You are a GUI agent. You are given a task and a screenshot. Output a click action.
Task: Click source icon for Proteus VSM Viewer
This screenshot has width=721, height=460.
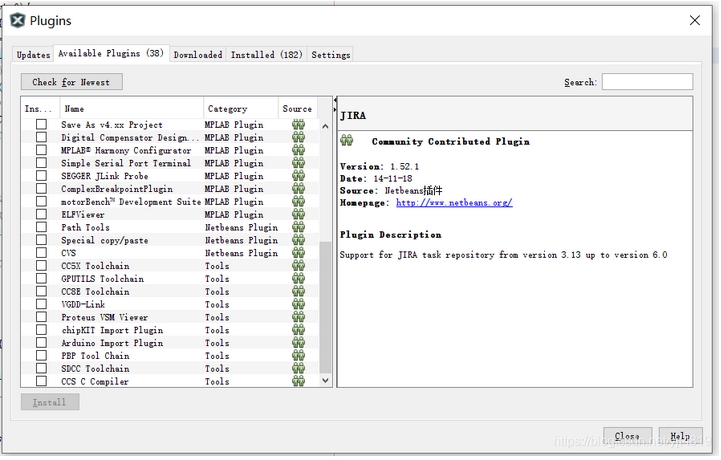298,317
